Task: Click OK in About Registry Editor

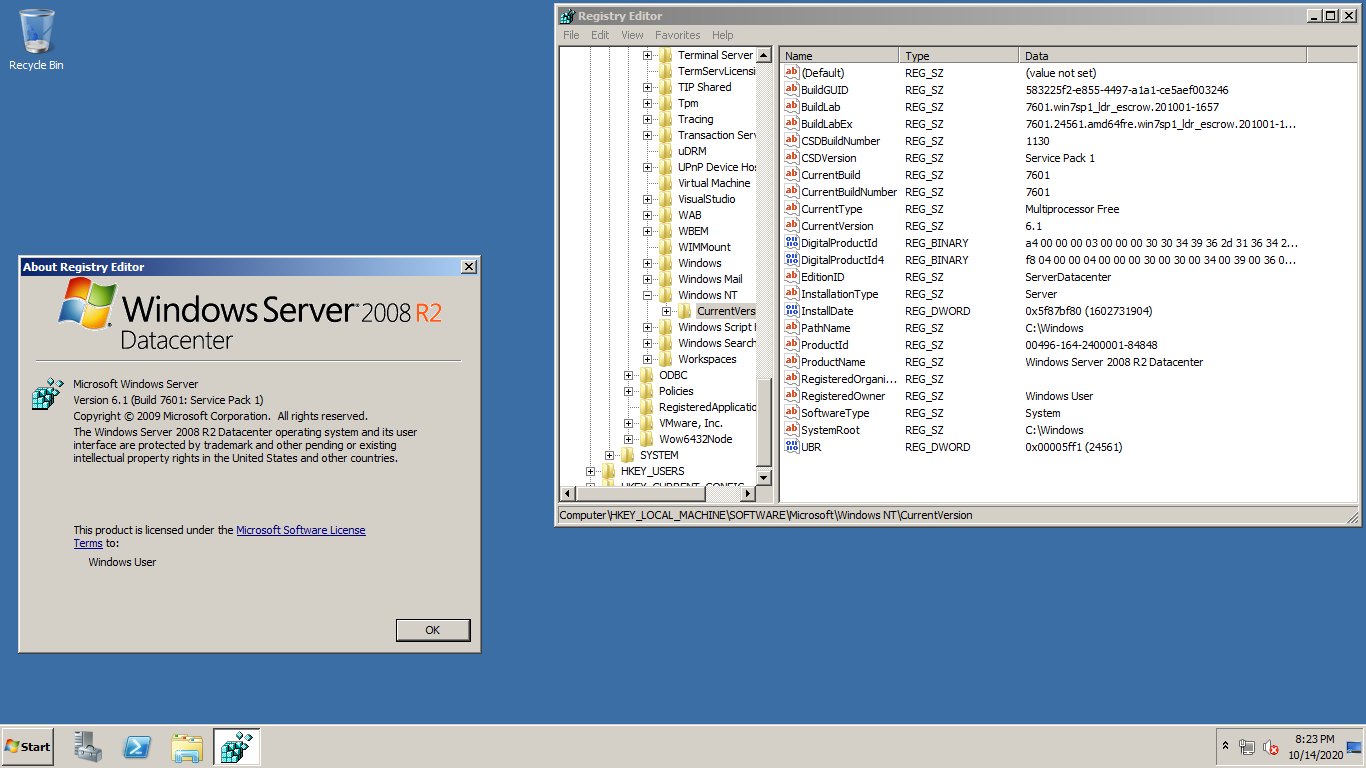Action: click(433, 630)
